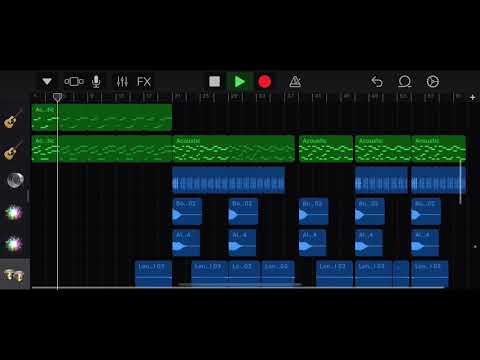Select the horizontal scroll indicator at timeline bottom
The width and height of the screenshot is (480, 360).
click(x=240, y=285)
